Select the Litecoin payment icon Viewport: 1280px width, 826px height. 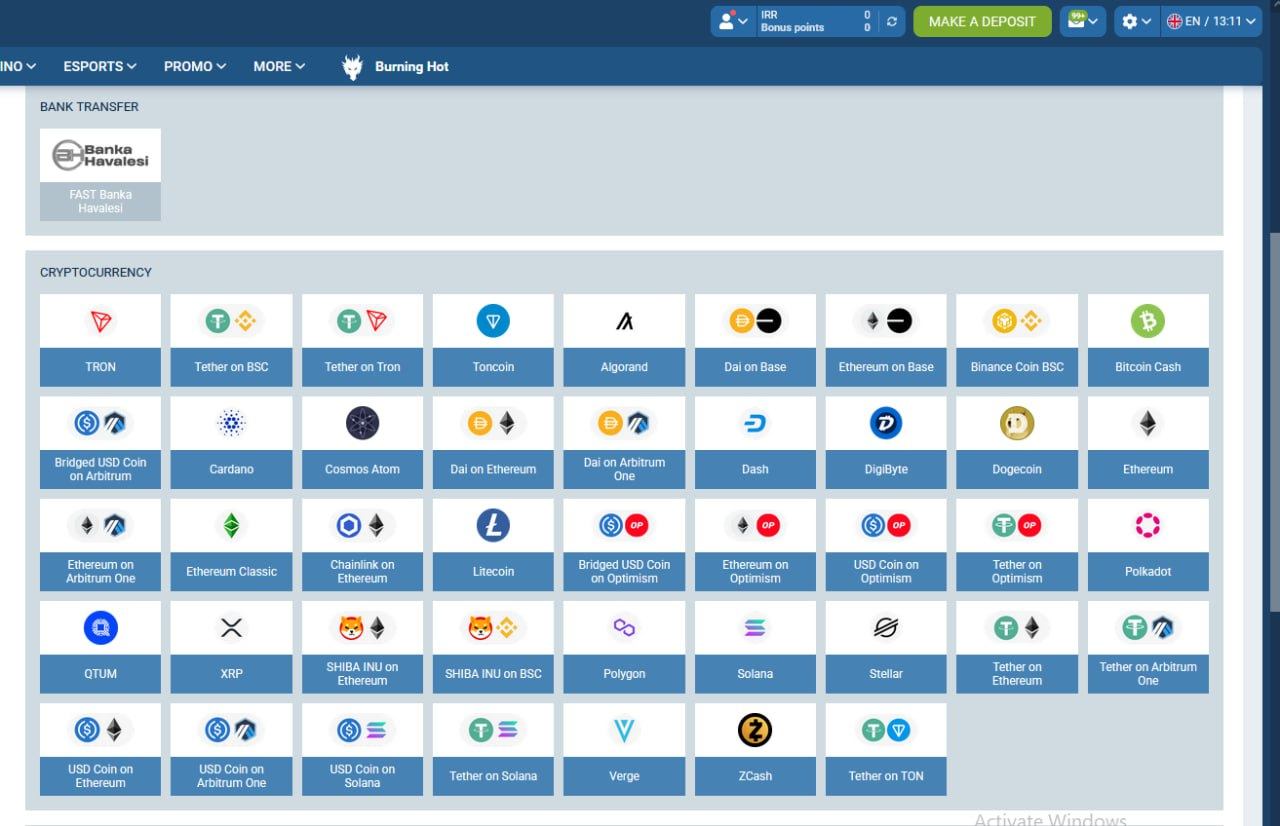pyautogui.click(x=493, y=526)
